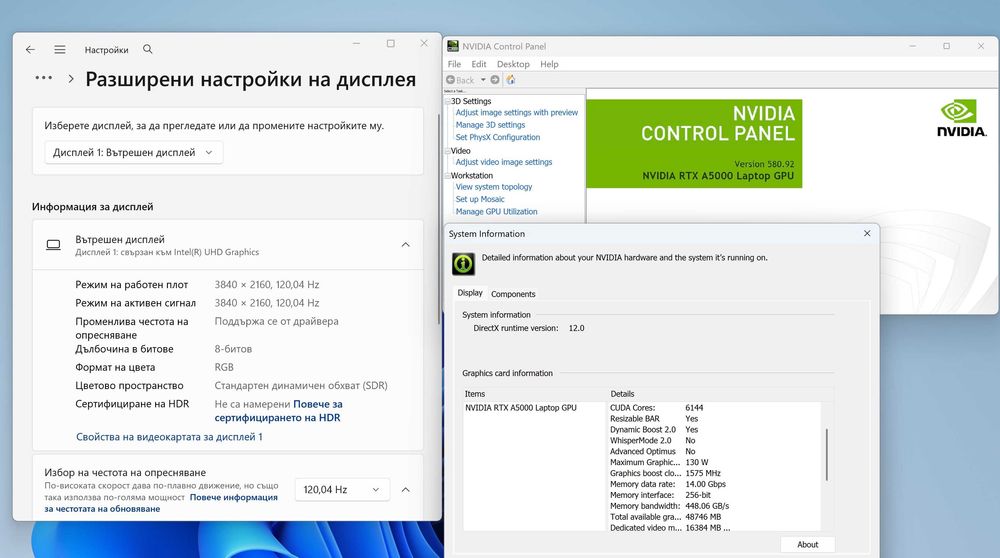Switch to the Display tab
The height and width of the screenshot is (558, 1000).
click(x=470, y=293)
